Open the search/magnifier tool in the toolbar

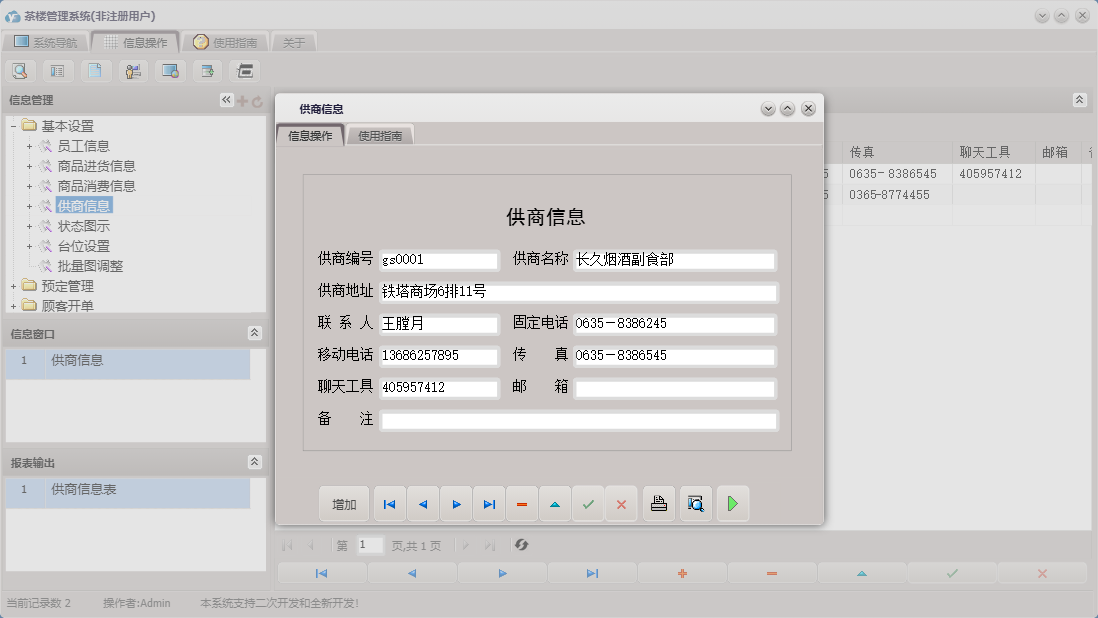(20, 70)
